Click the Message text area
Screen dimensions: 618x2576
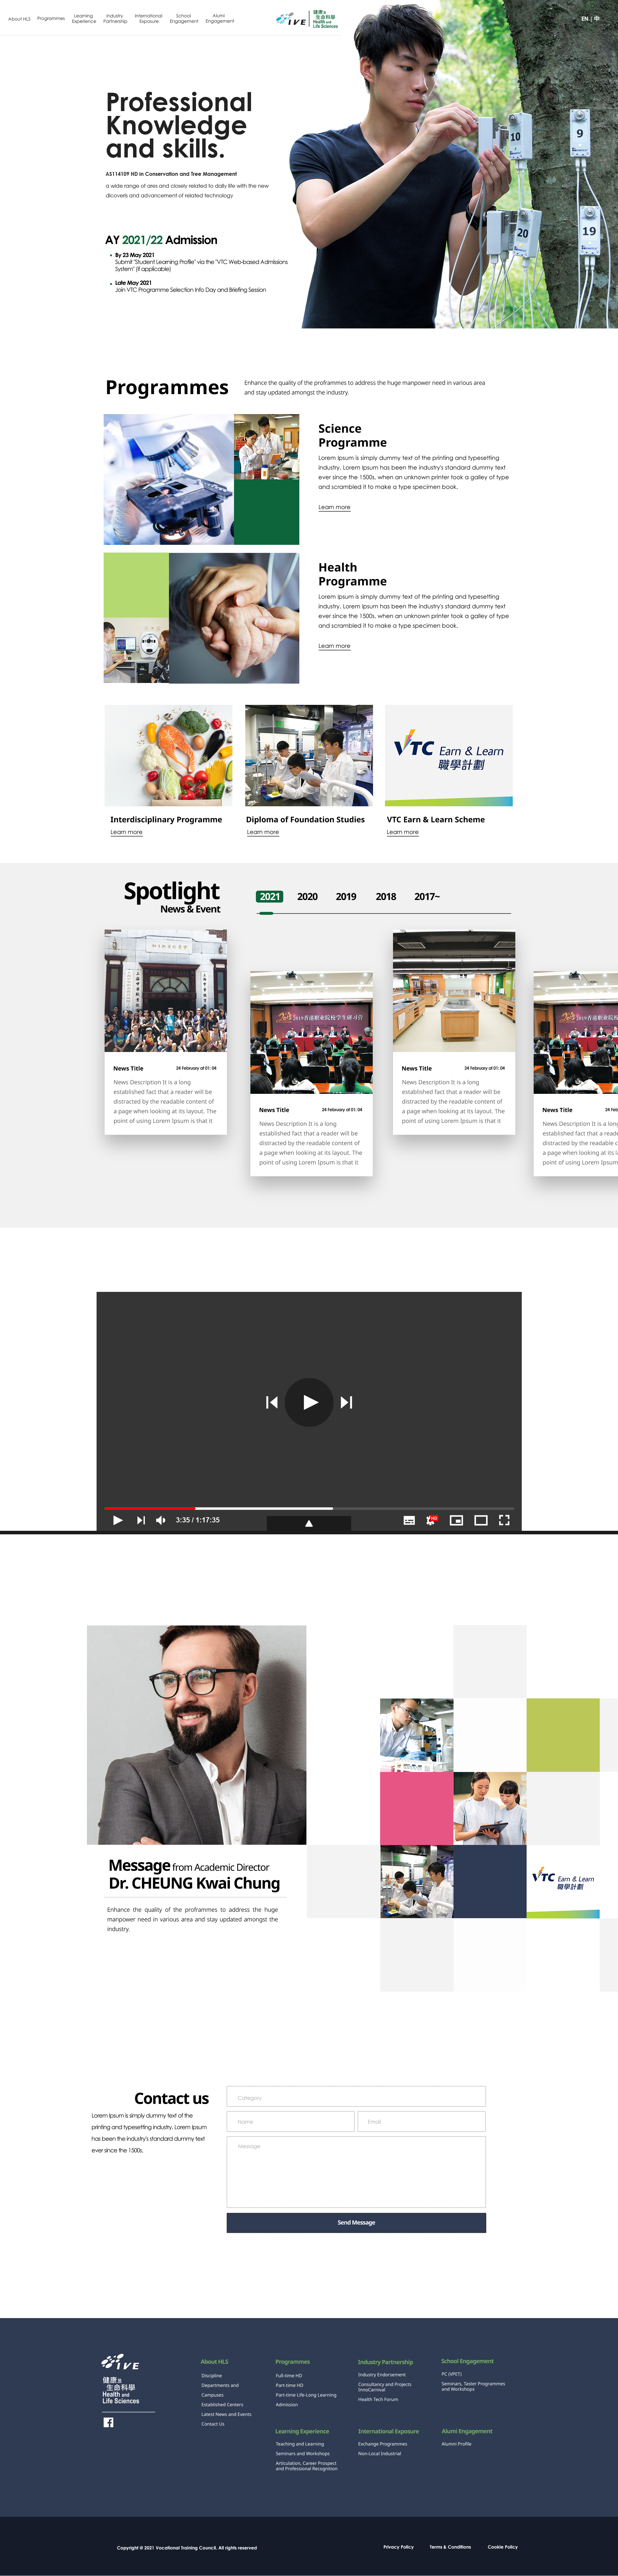pyautogui.click(x=356, y=2172)
